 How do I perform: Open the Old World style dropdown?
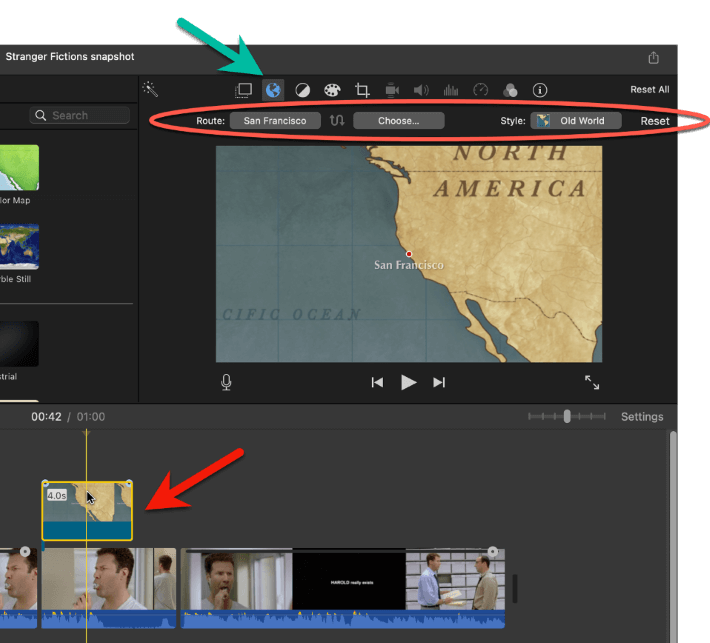click(576, 121)
